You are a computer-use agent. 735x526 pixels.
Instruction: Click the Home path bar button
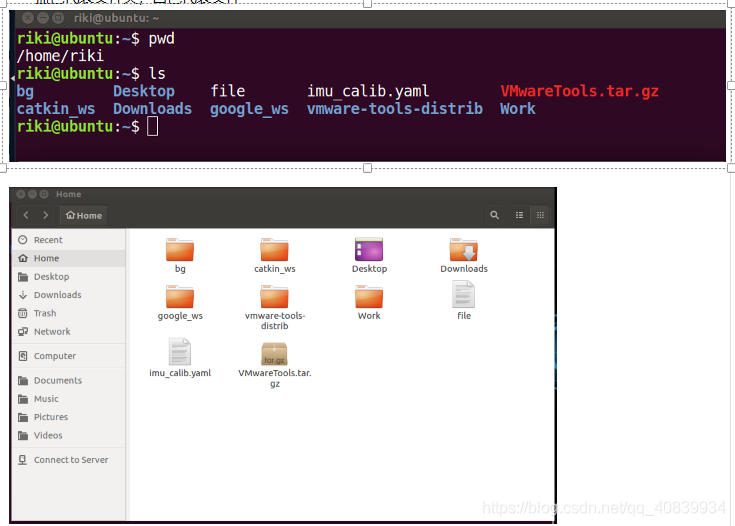tap(84, 215)
